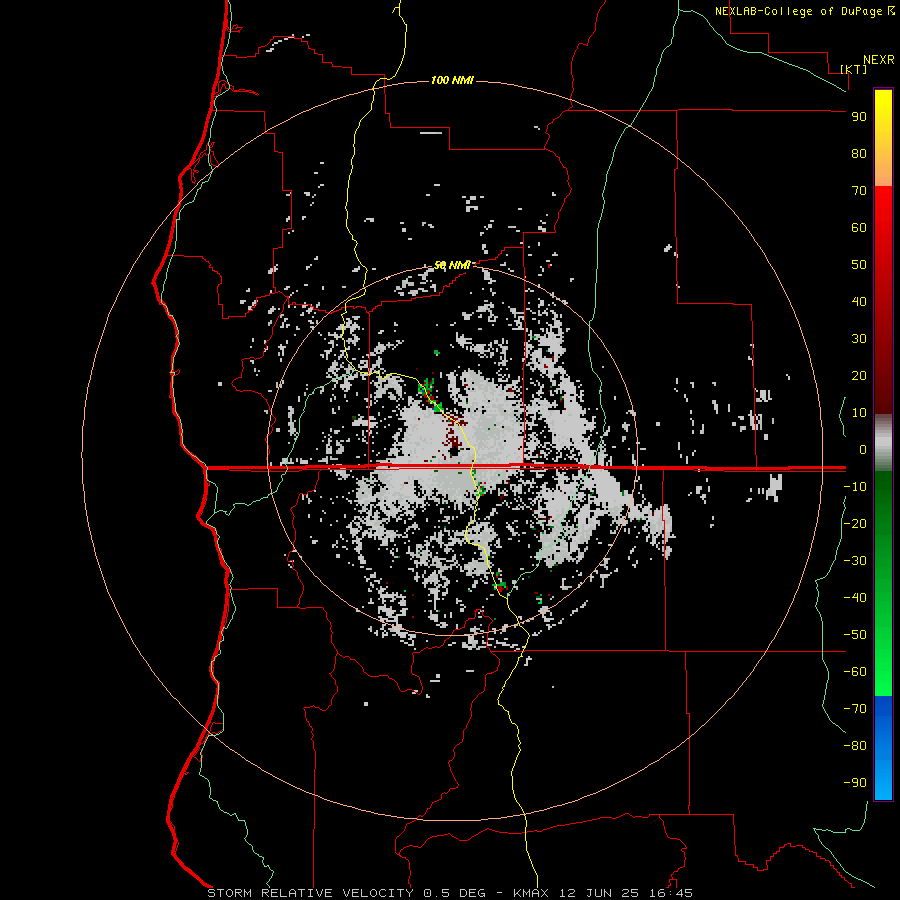Click the -30 value on velocity scale
This screenshot has height=900, width=900.
coord(855,561)
